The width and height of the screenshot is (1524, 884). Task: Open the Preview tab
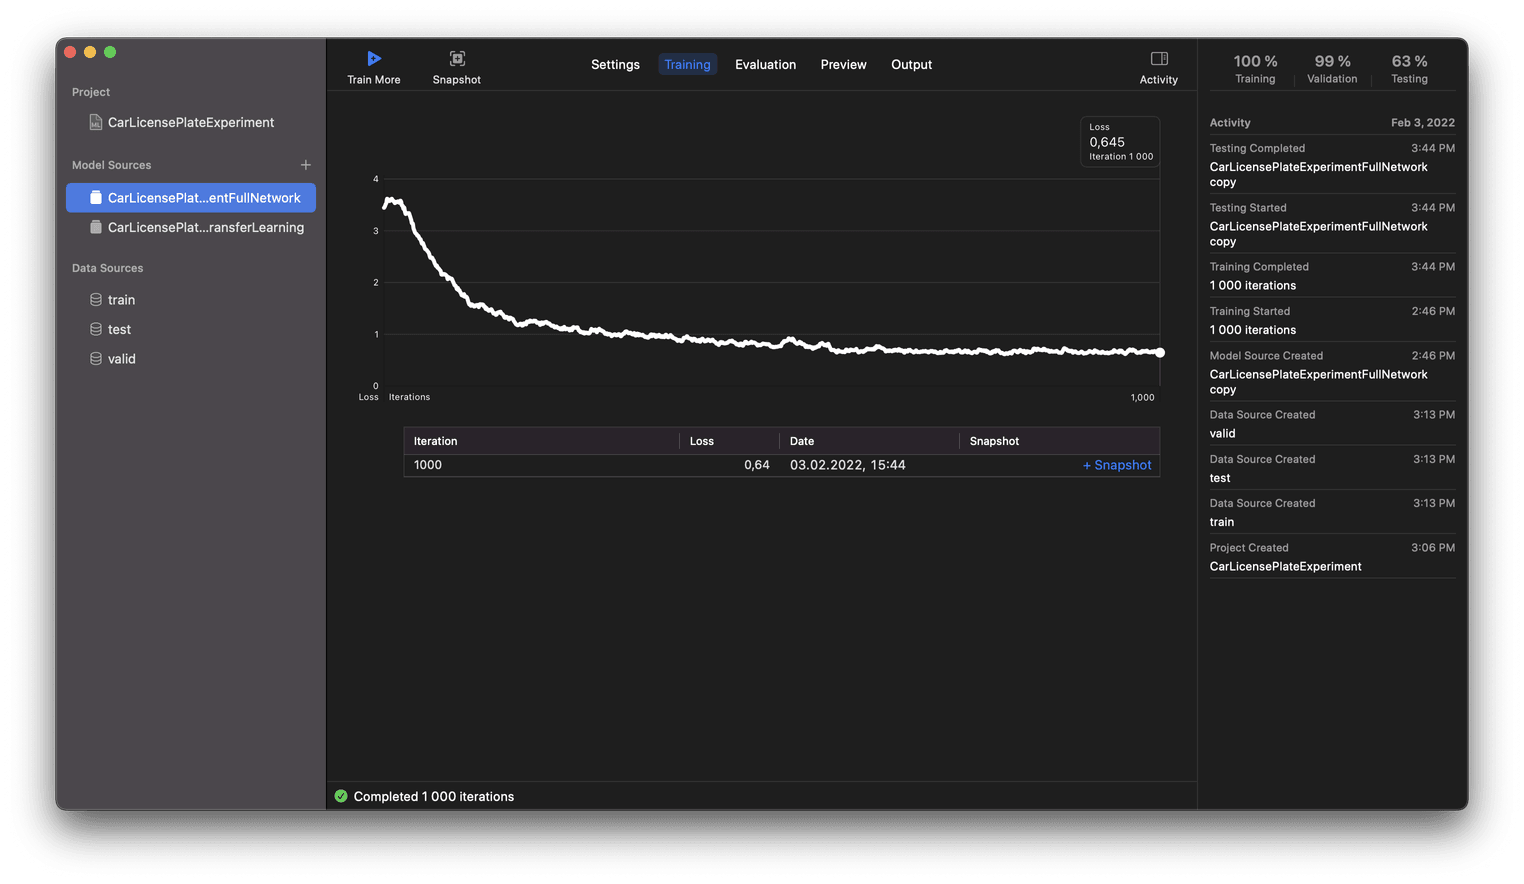(843, 64)
